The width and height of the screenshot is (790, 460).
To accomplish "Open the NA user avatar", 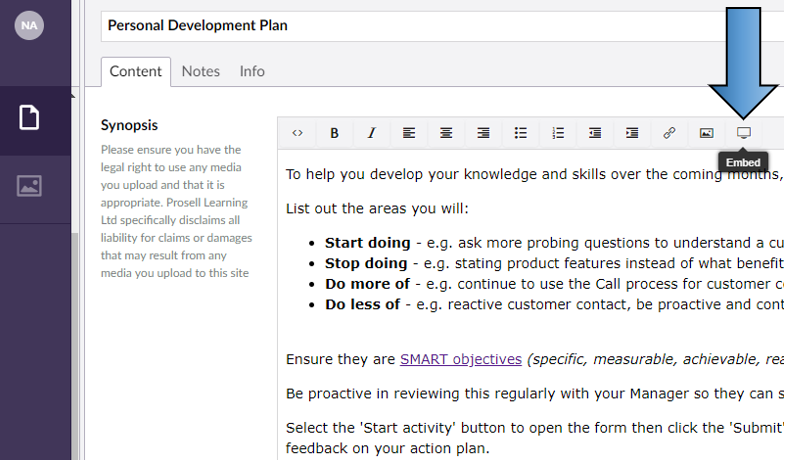I will coord(29,25).
